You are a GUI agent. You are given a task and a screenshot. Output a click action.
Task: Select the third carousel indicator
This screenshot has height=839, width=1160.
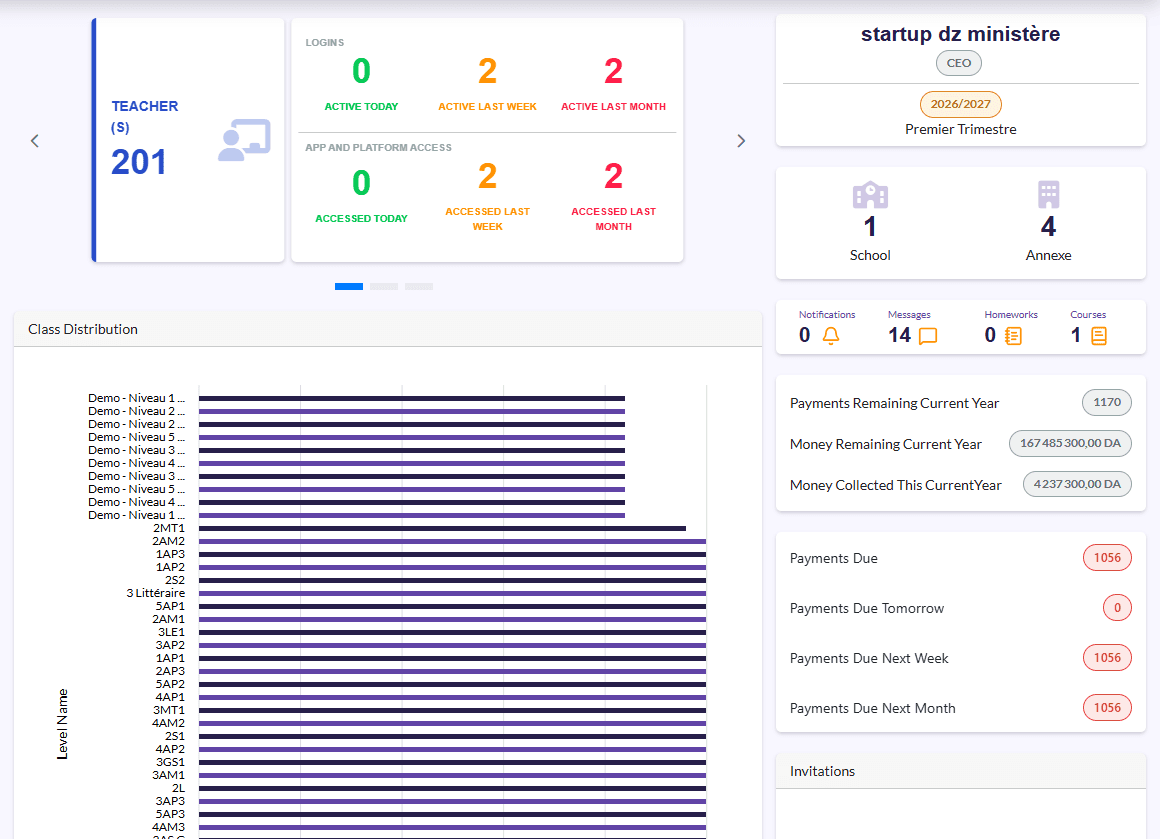point(419,286)
